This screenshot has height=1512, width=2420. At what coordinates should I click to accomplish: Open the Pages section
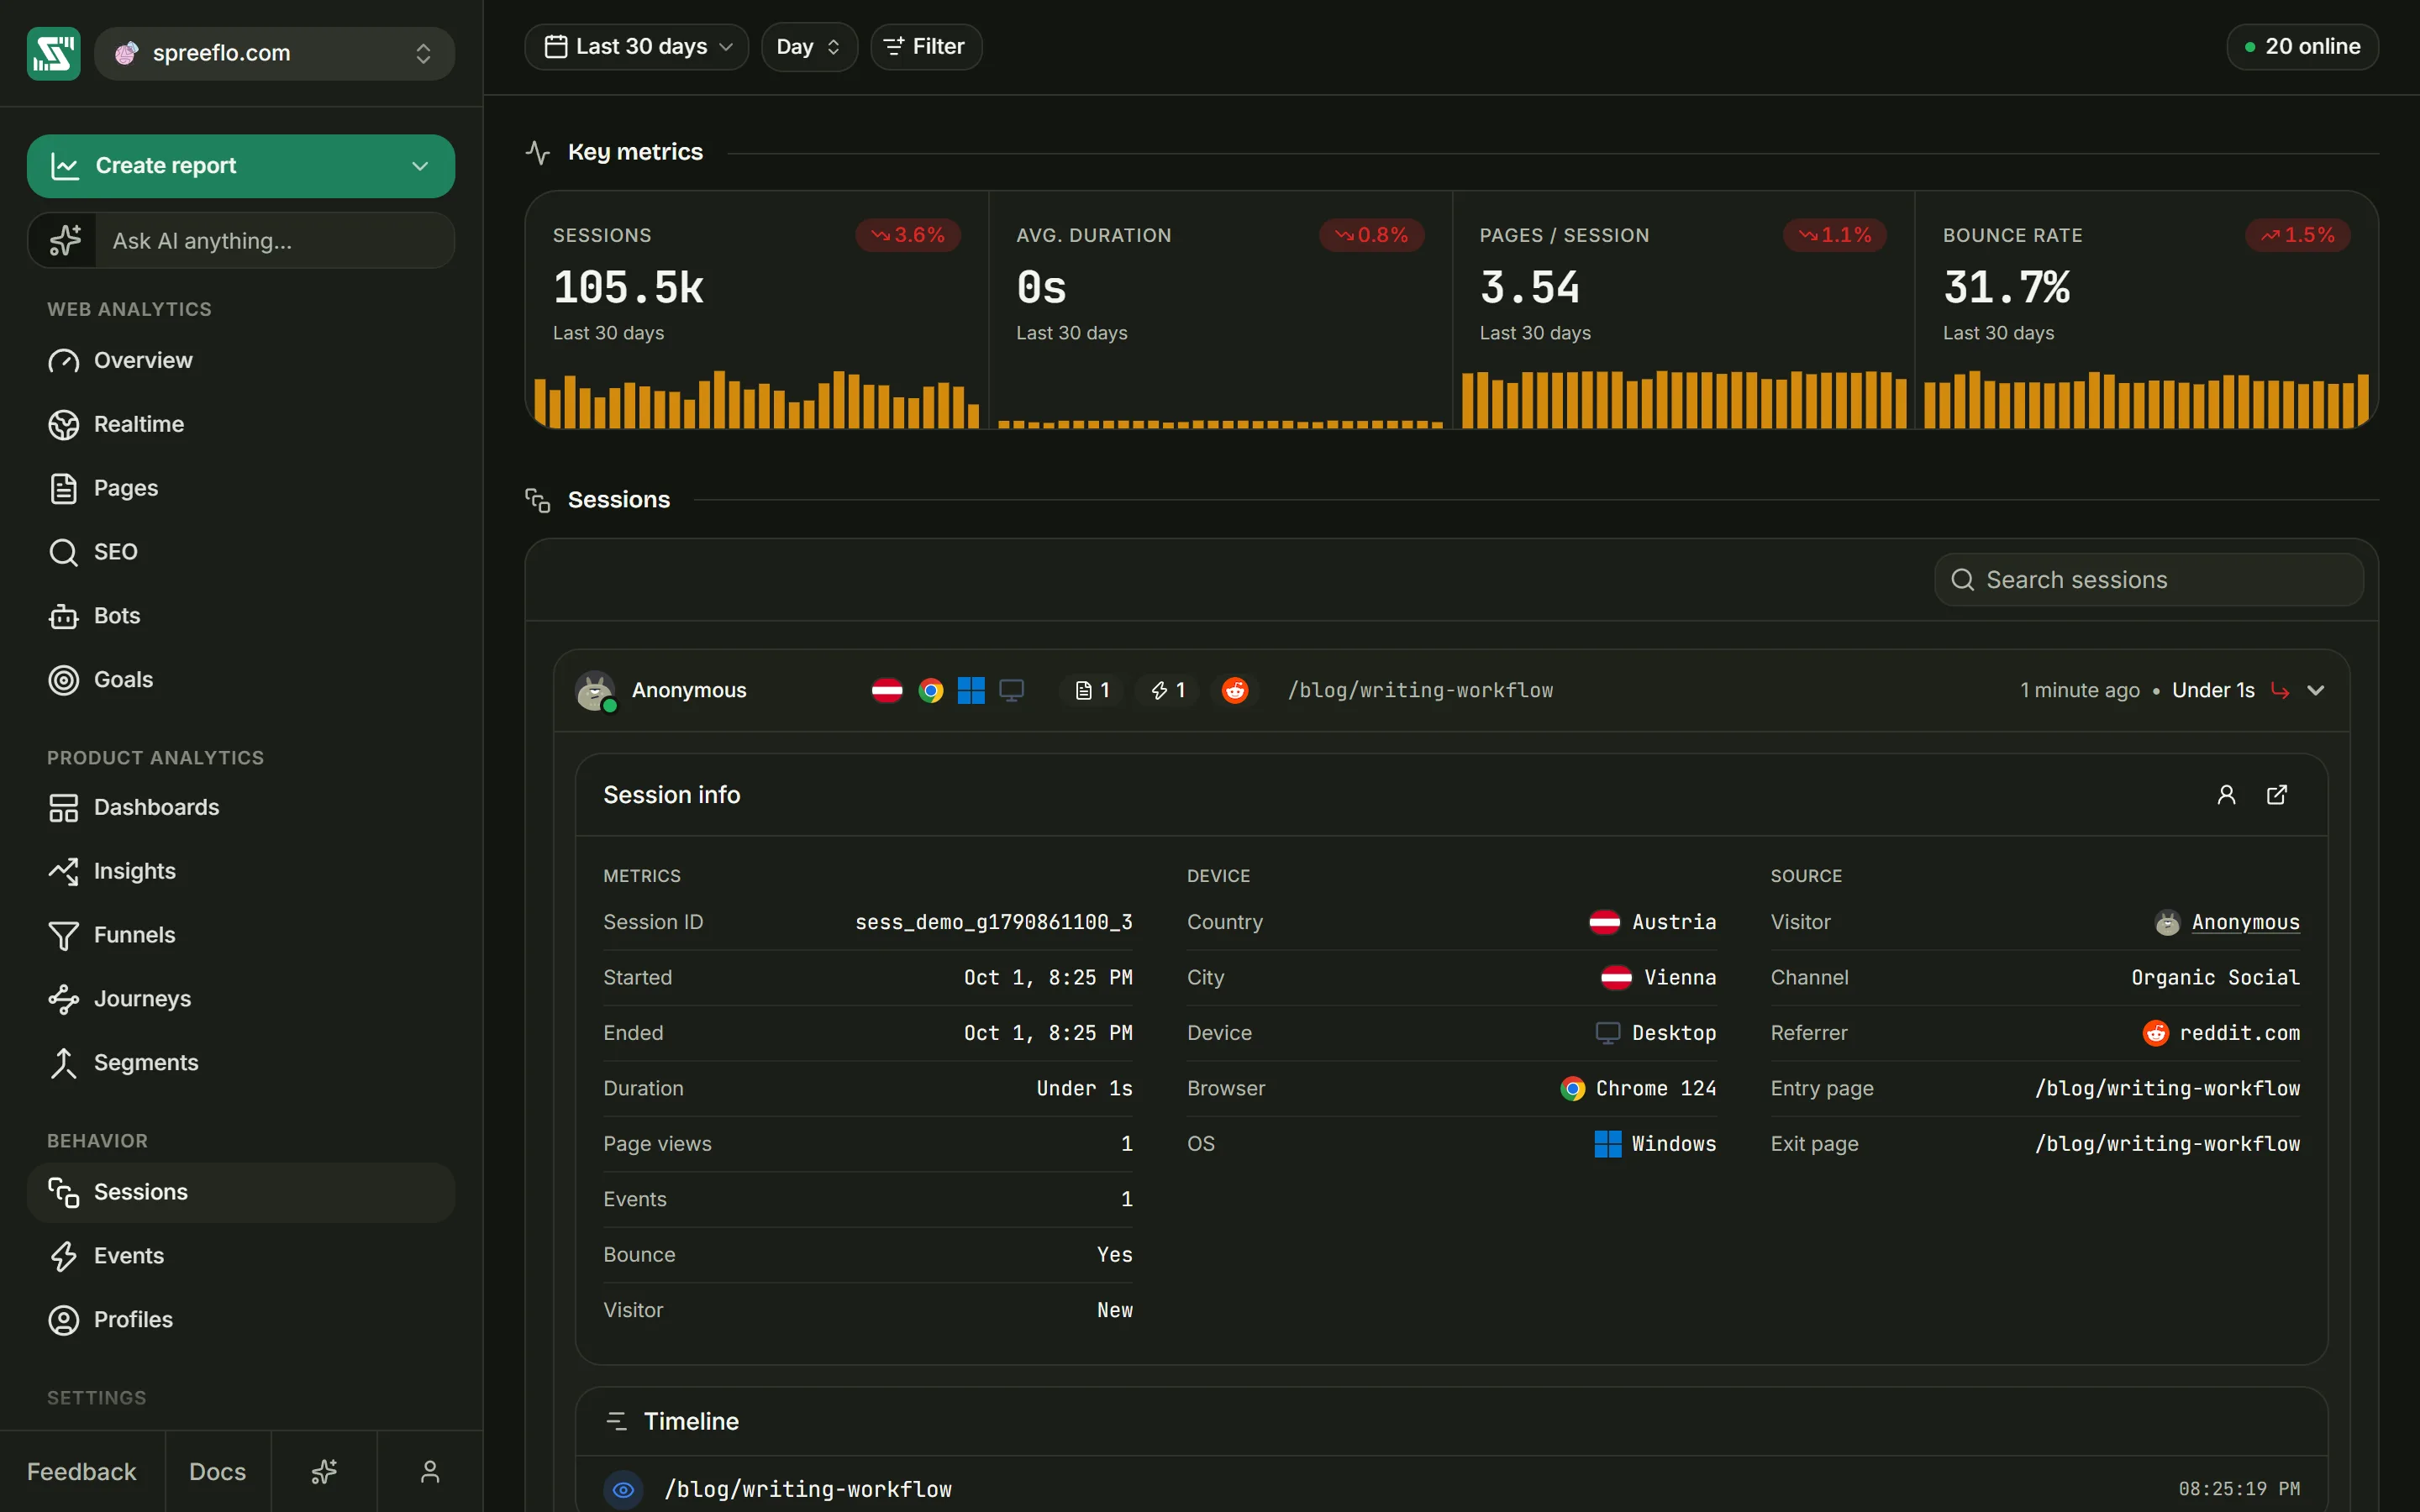pos(241,488)
